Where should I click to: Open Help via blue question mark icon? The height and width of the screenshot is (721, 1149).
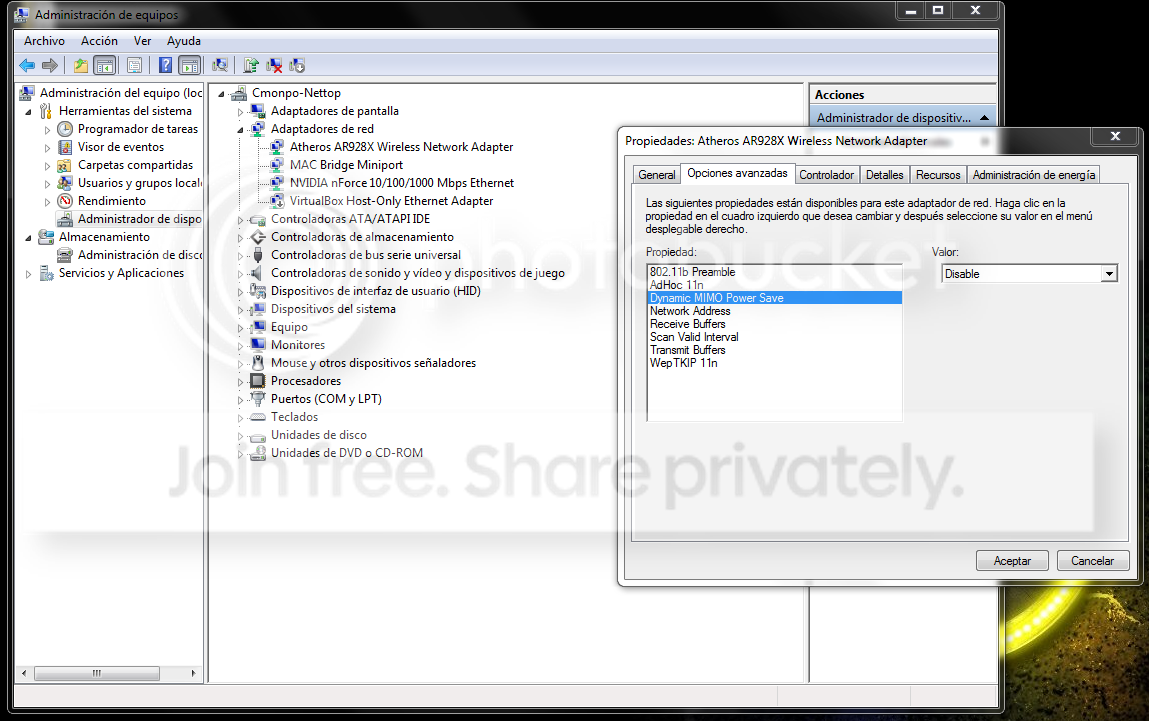click(165, 66)
